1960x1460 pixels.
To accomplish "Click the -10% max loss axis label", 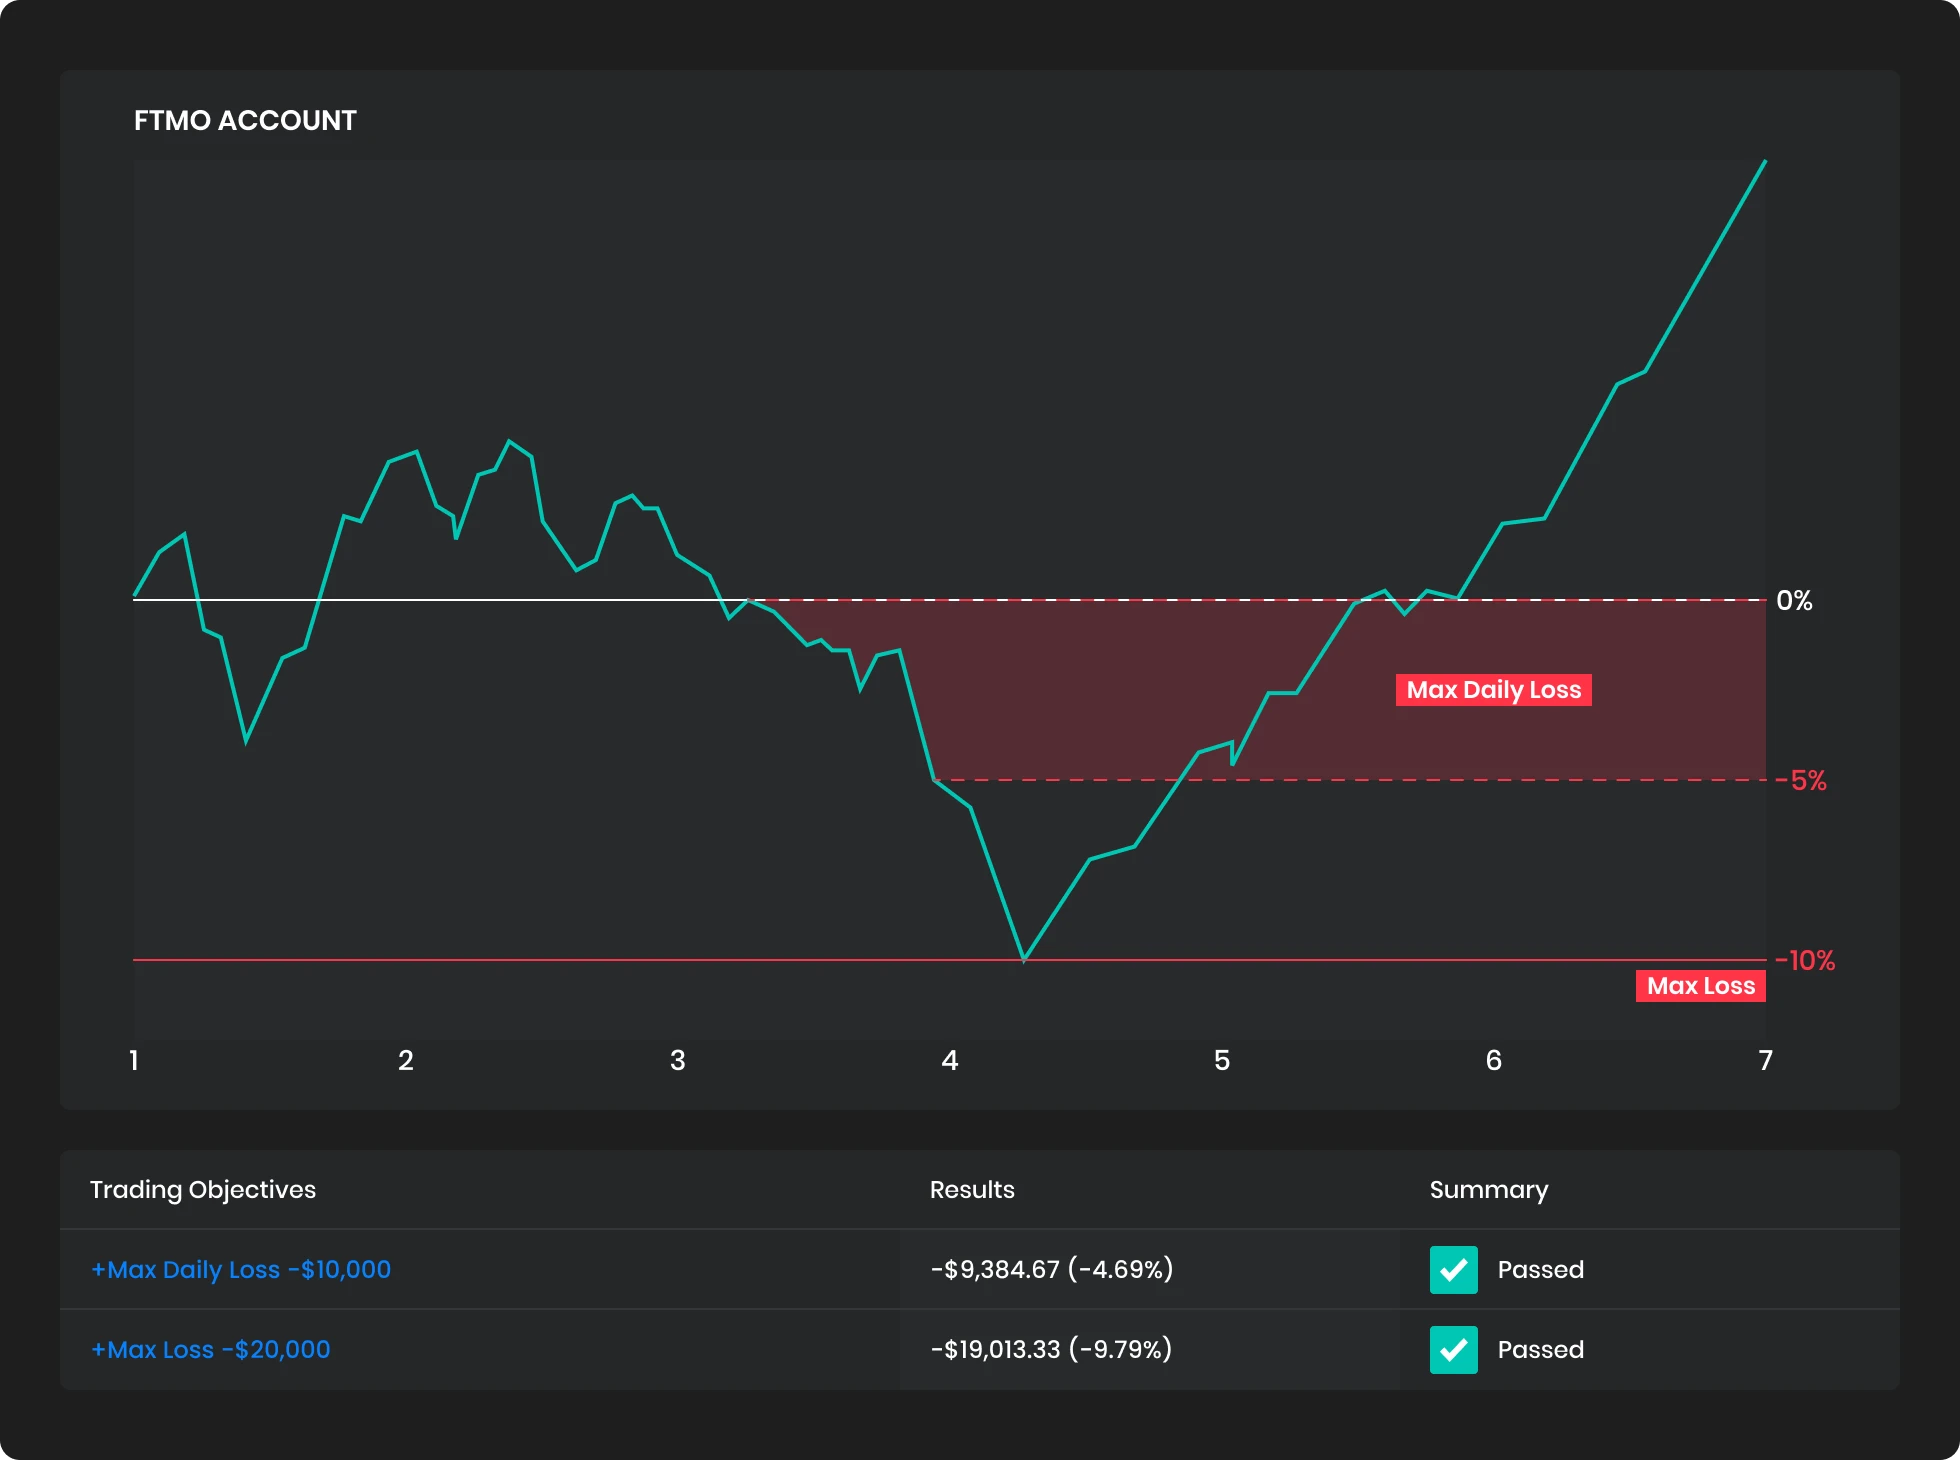I will click(1806, 961).
